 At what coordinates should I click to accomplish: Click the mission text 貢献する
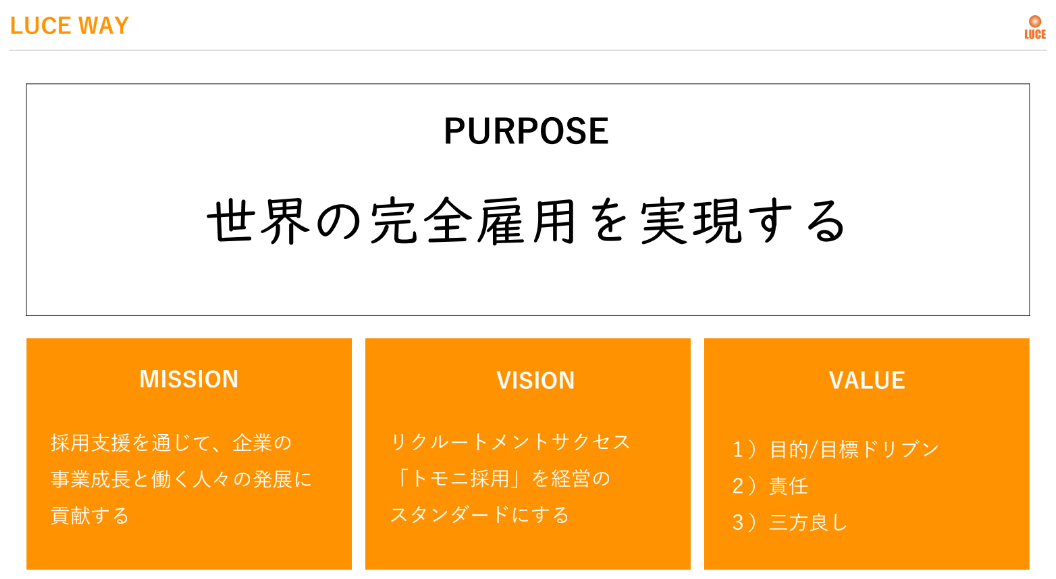tap(90, 516)
